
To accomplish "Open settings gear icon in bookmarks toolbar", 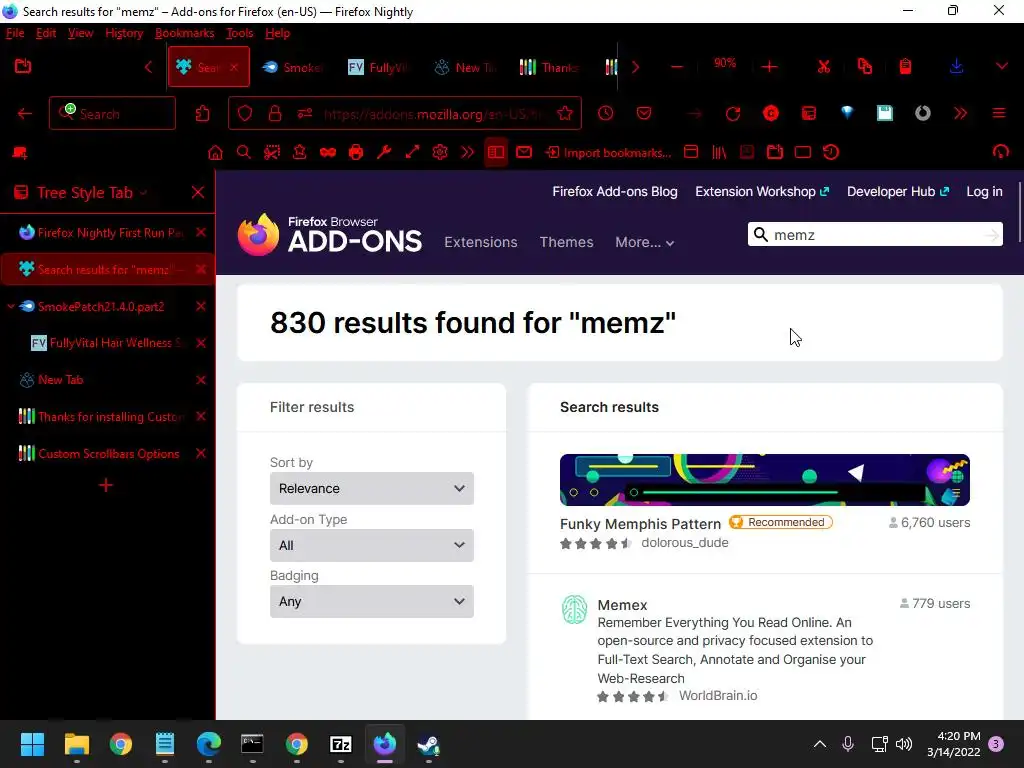I will pyautogui.click(x=440, y=153).
